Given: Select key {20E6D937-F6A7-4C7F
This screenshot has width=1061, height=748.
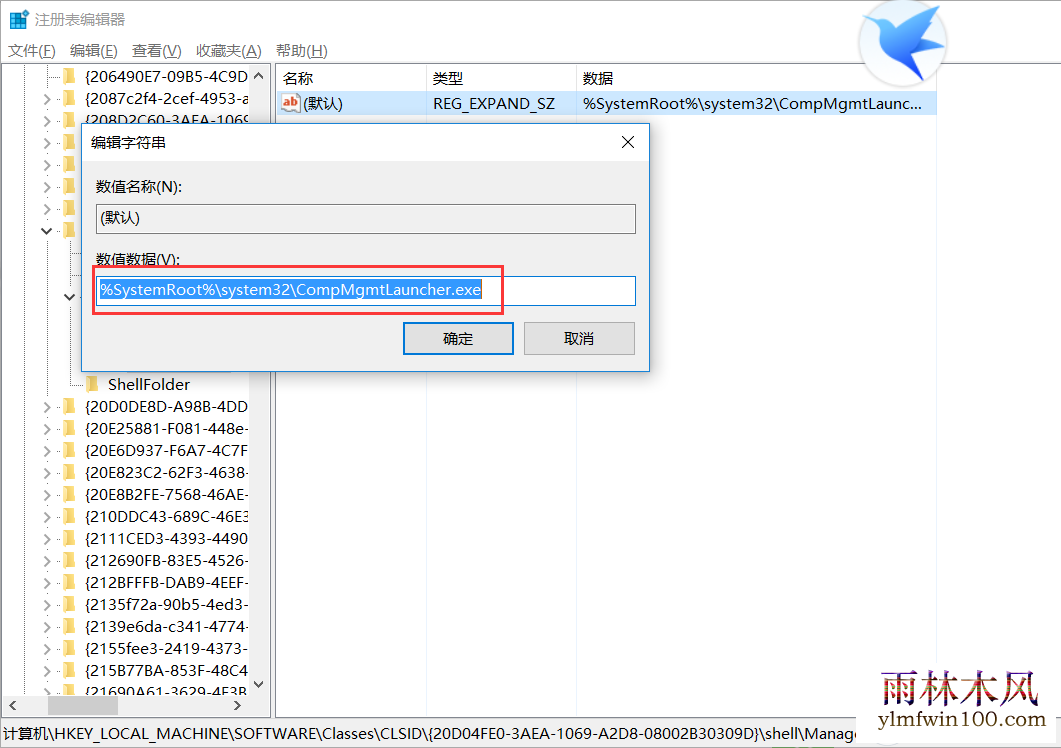Looking at the screenshot, I should click(x=166, y=451).
